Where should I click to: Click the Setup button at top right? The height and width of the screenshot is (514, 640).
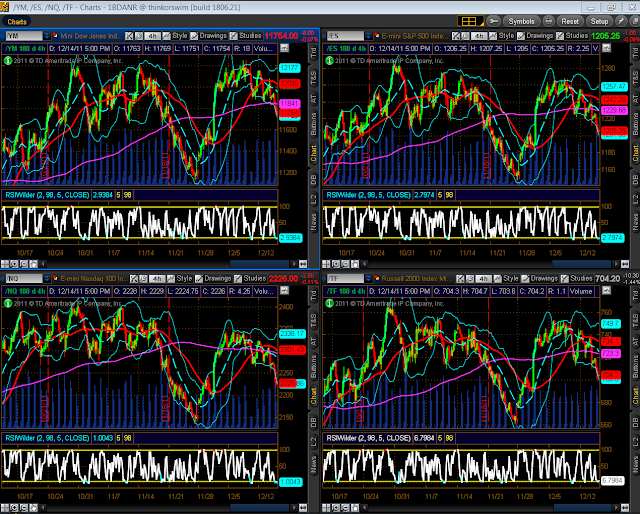pos(599,20)
